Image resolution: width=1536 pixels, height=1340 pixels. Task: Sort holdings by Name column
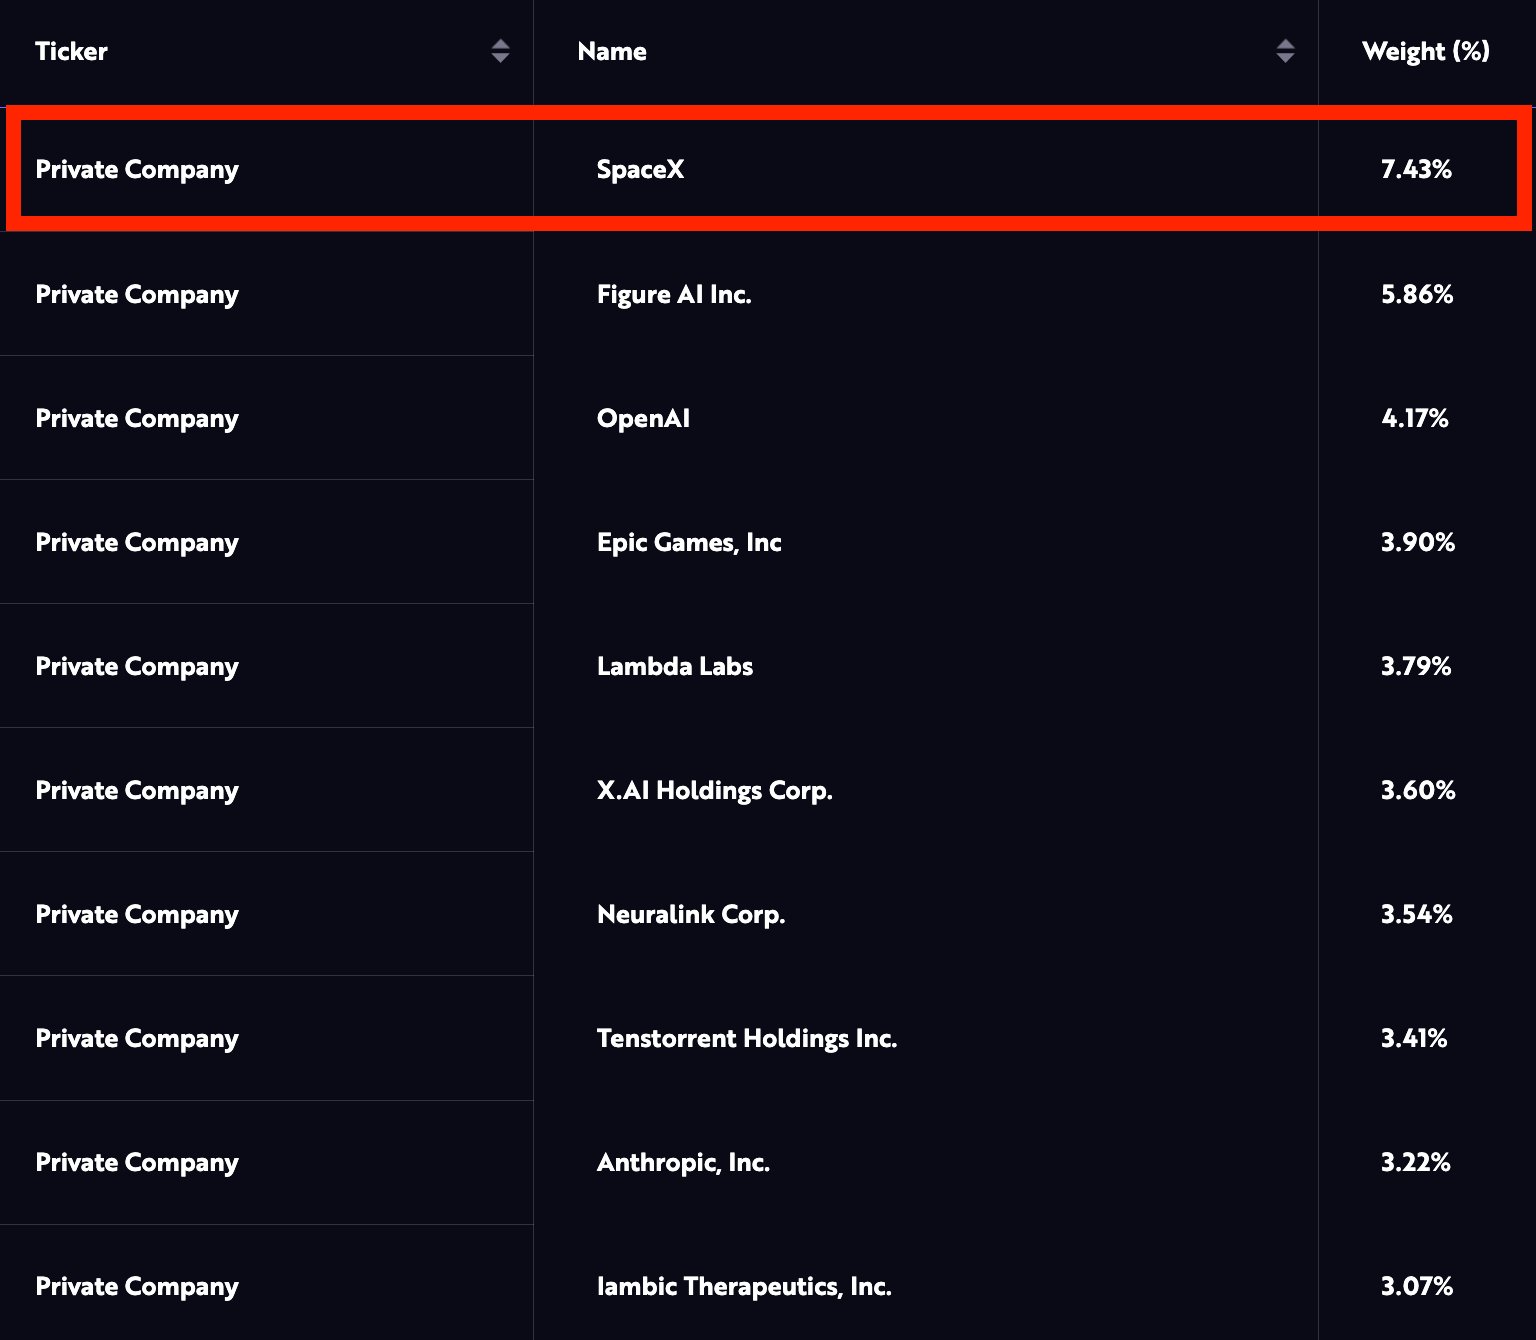[x=611, y=51]
